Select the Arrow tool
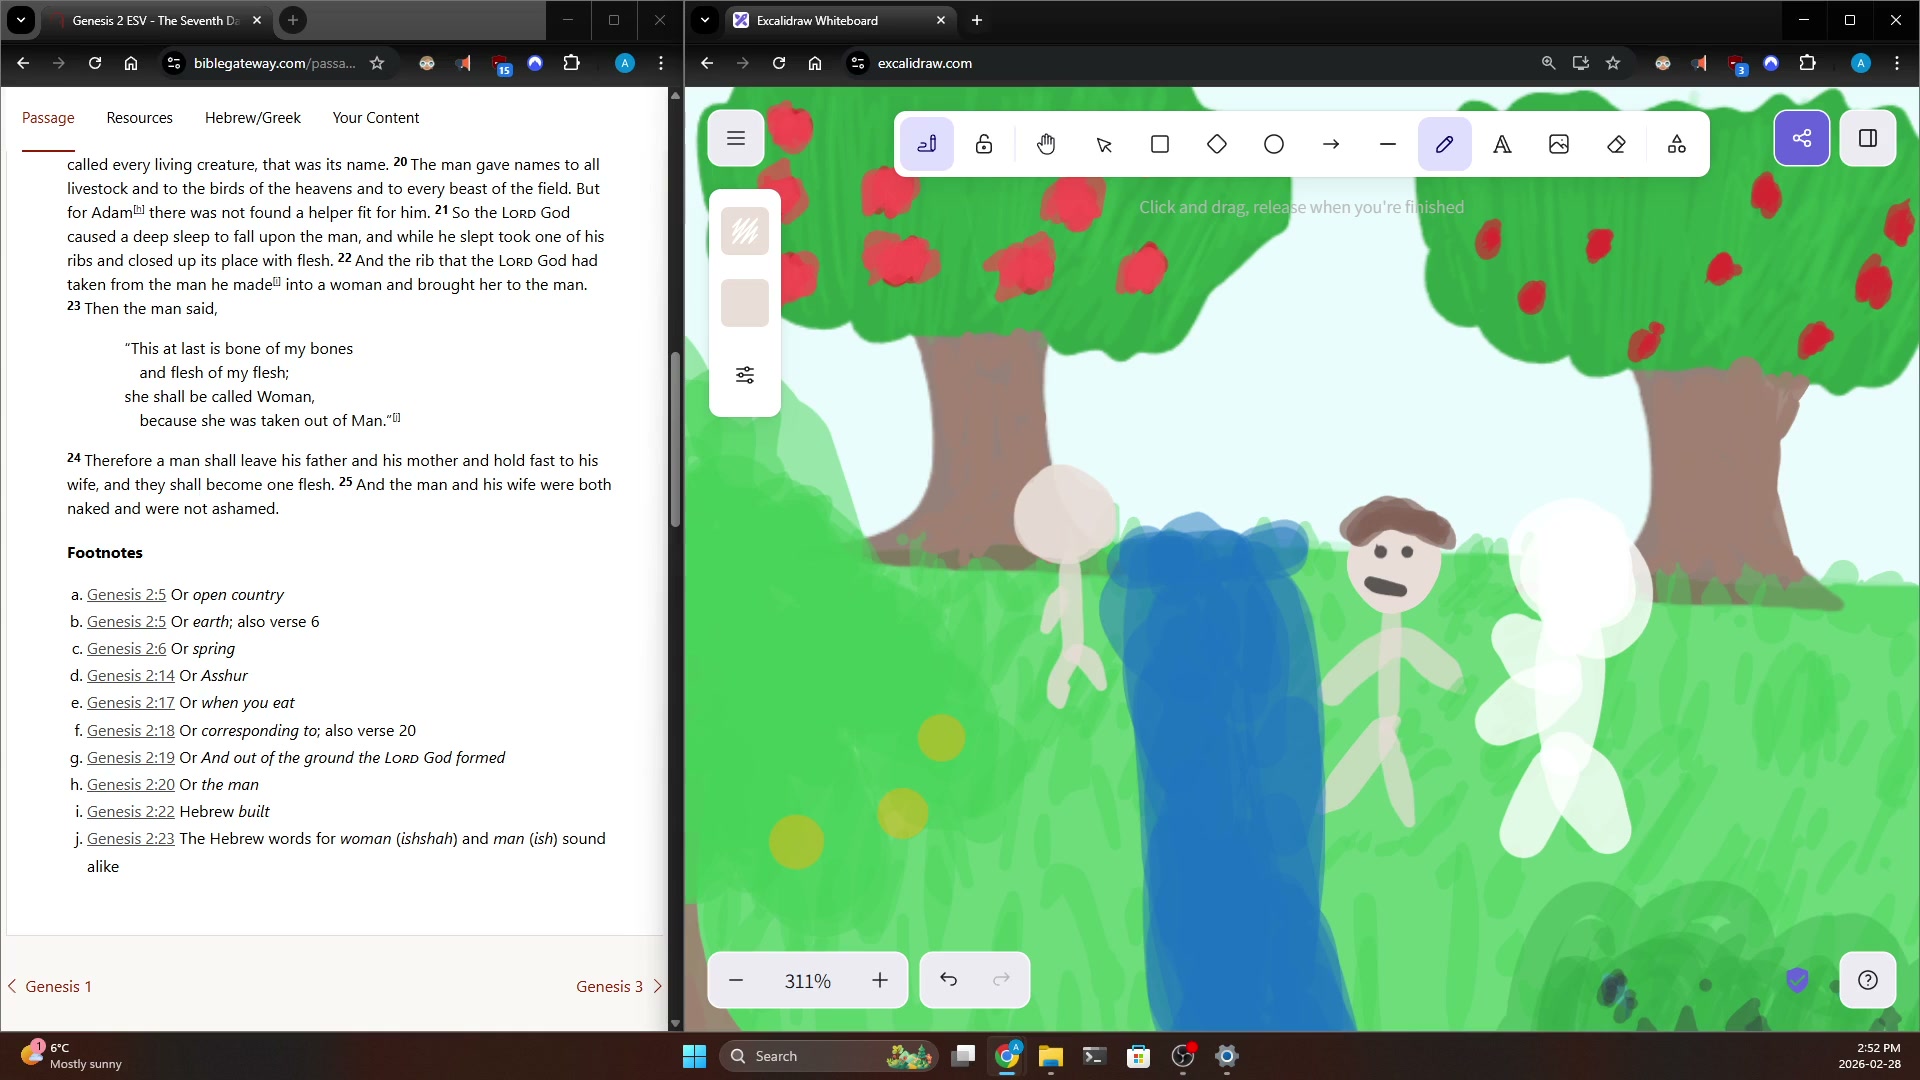This screenshot has height=1080, width=1920. (1330, 144)
